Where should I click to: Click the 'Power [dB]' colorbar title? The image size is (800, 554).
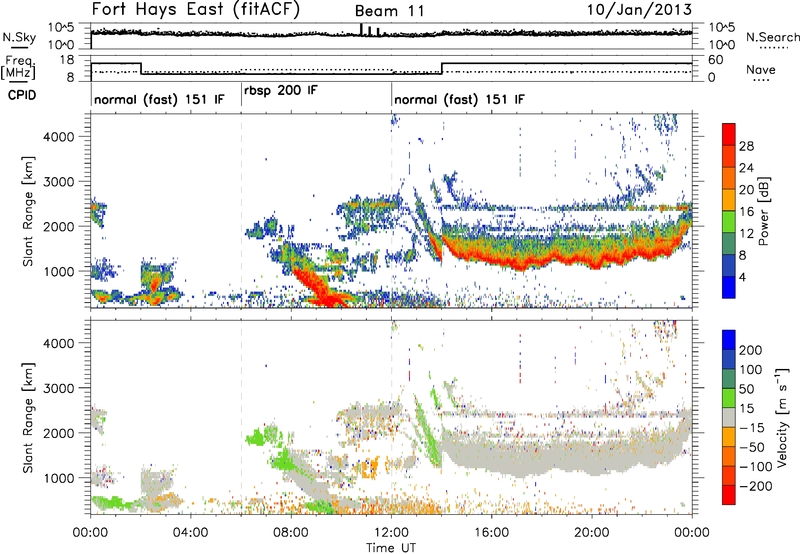pos(764,211)
